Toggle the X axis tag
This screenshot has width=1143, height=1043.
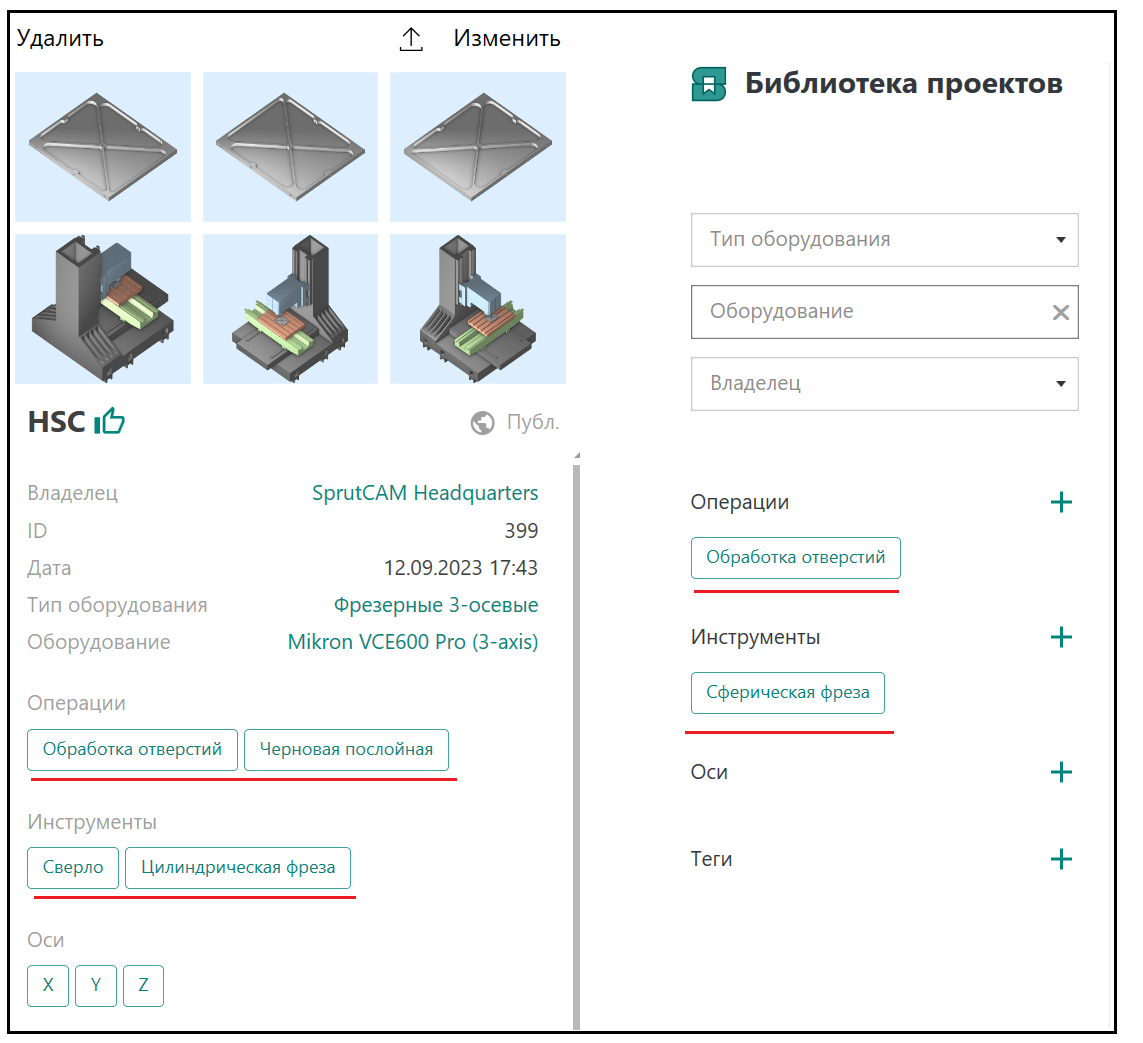48,985
